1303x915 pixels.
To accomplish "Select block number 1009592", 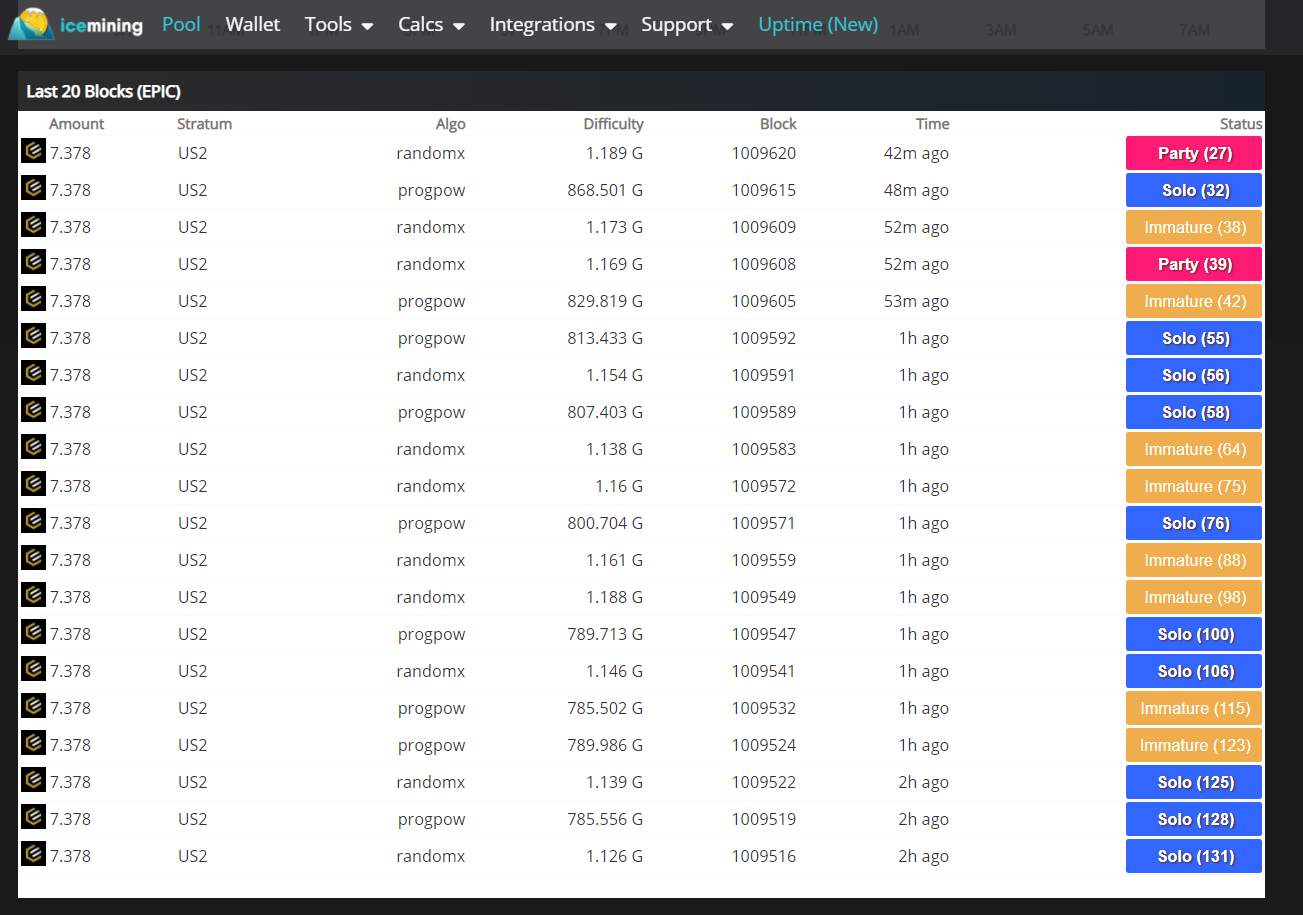I will [764, 338].
